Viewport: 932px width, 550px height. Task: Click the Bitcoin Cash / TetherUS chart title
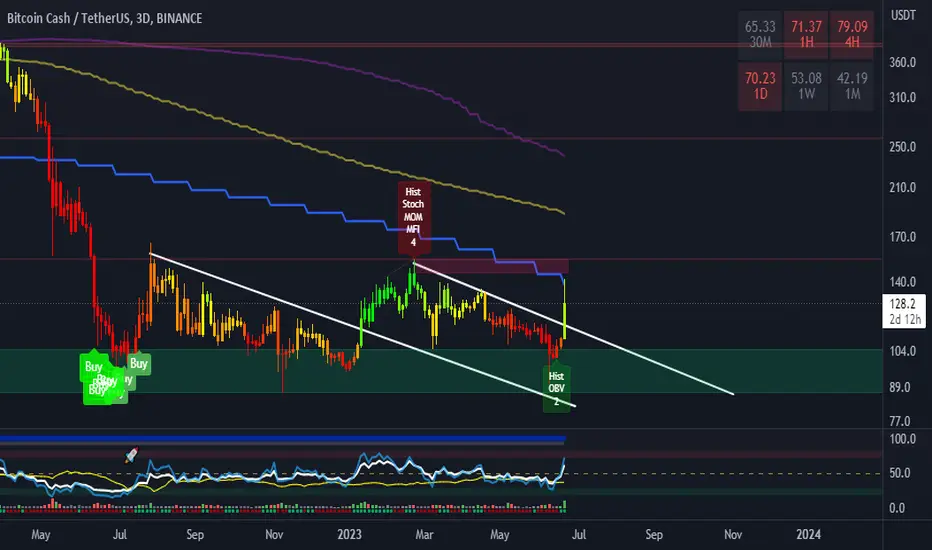[x=105, y=18]
